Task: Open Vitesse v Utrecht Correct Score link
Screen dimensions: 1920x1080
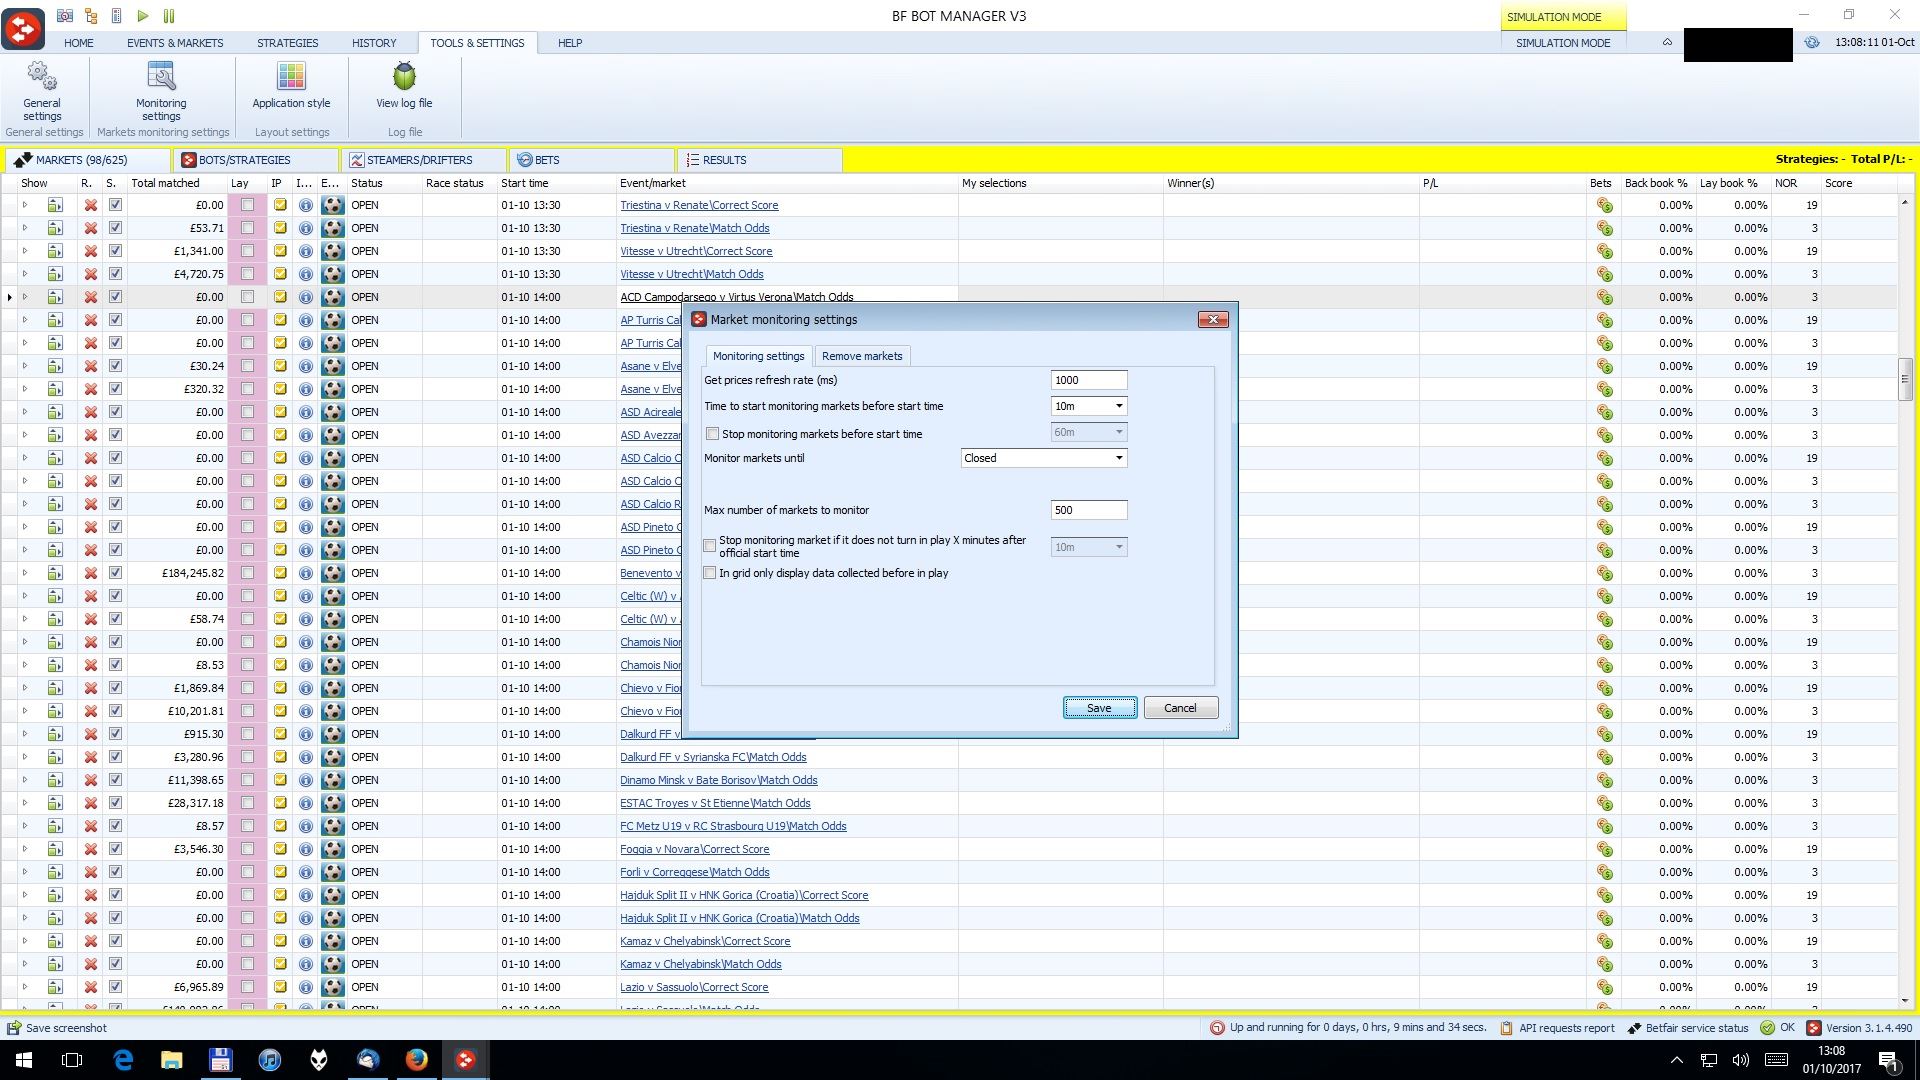Action: 696,251
